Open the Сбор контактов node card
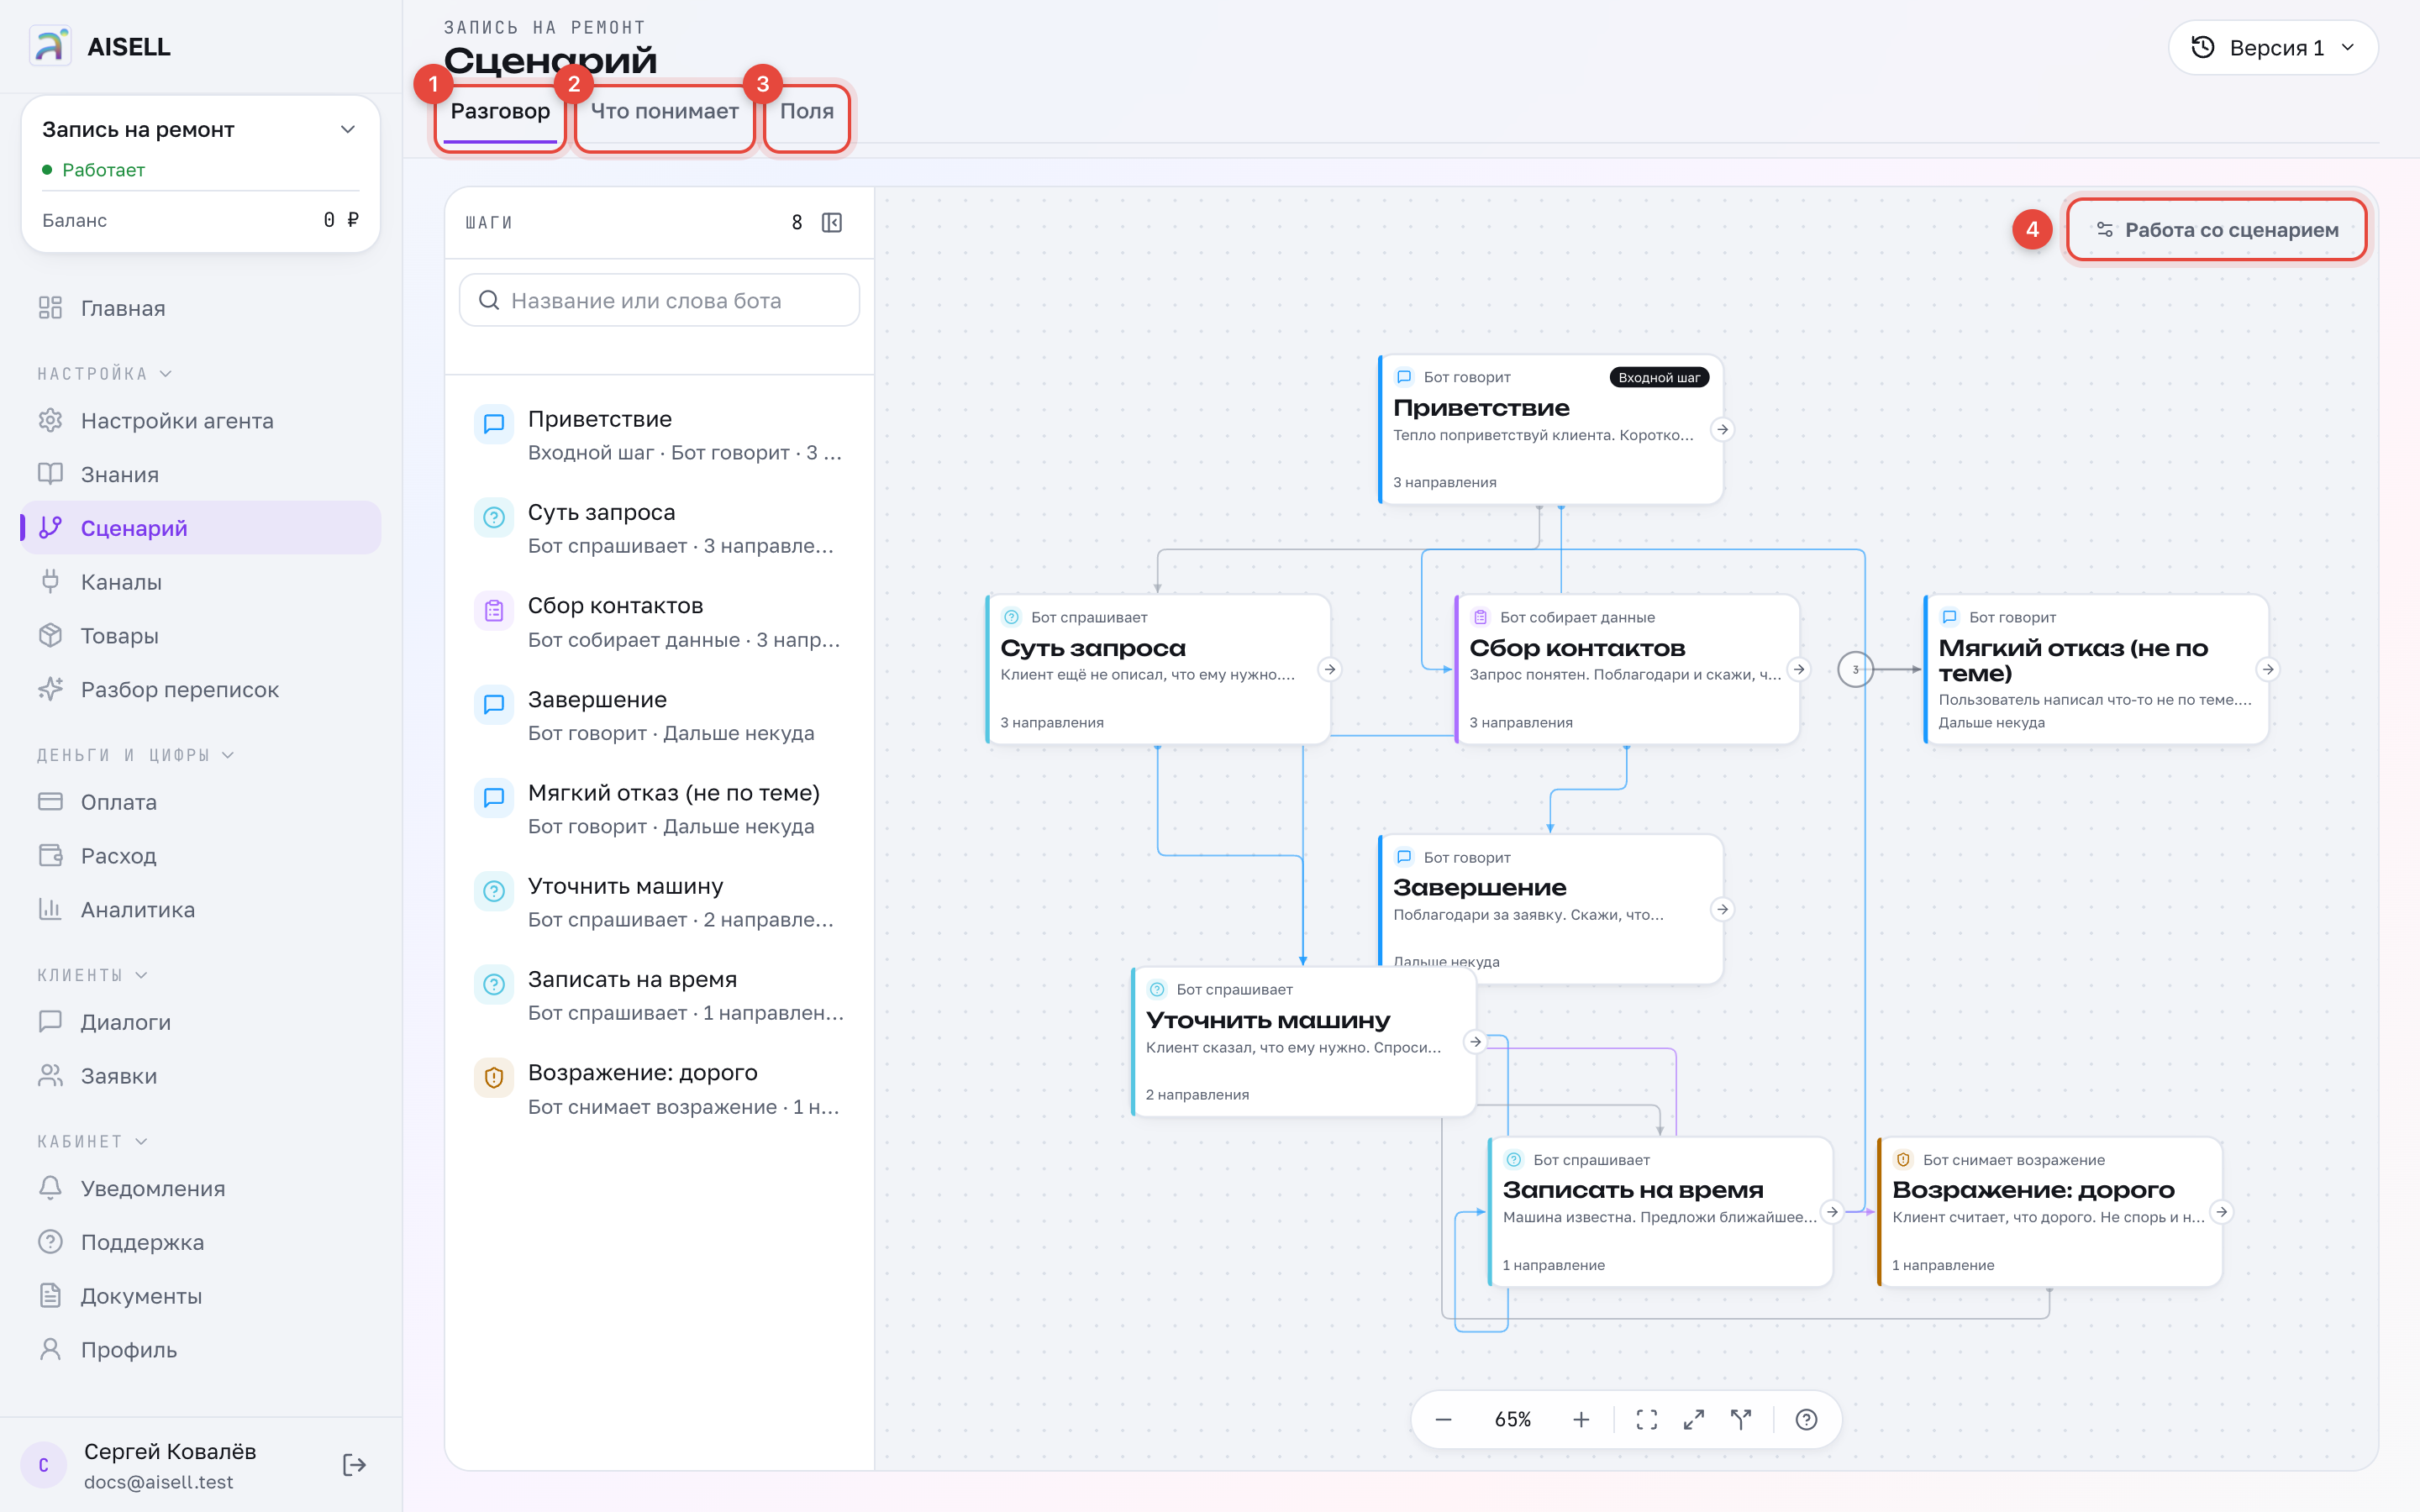The width and height of the screenshot is (2420, 1512). [1627, 669]
